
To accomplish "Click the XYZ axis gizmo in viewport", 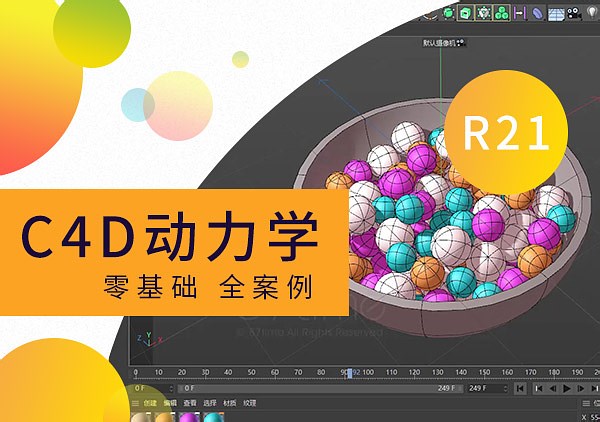I will tap(149, 339).
